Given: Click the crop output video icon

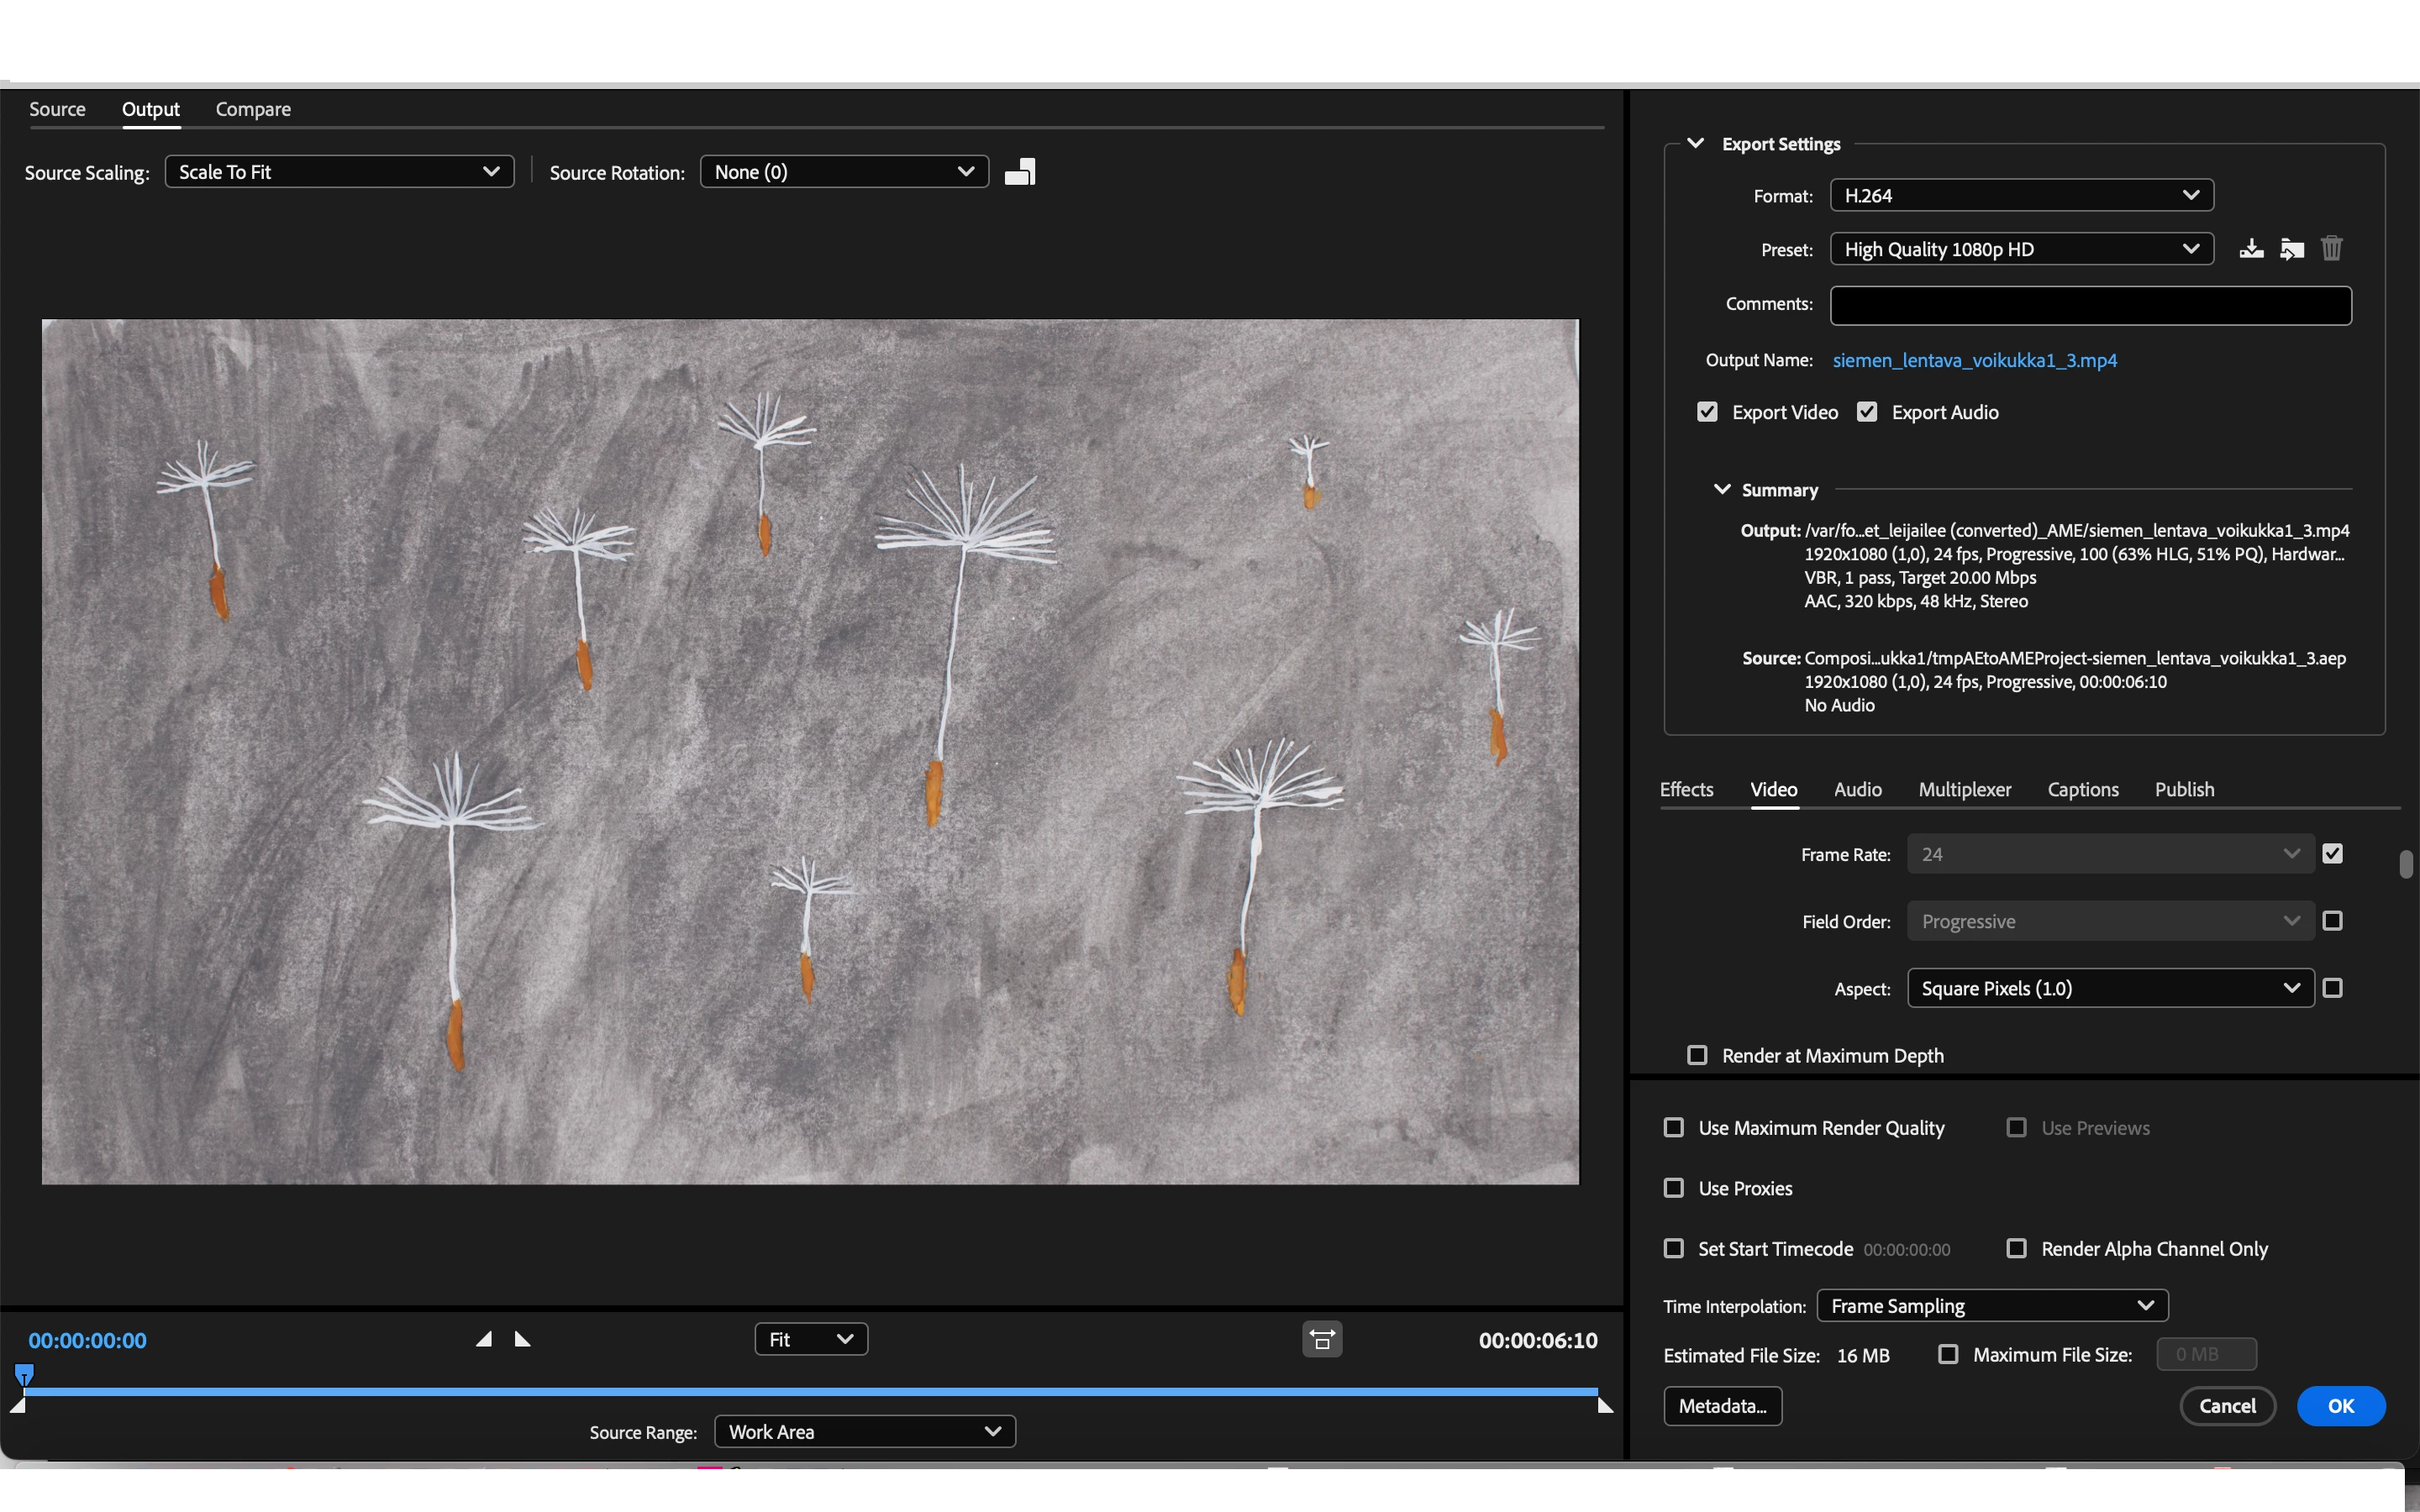Looking at the screenshot, I should tap(1020, 172).
